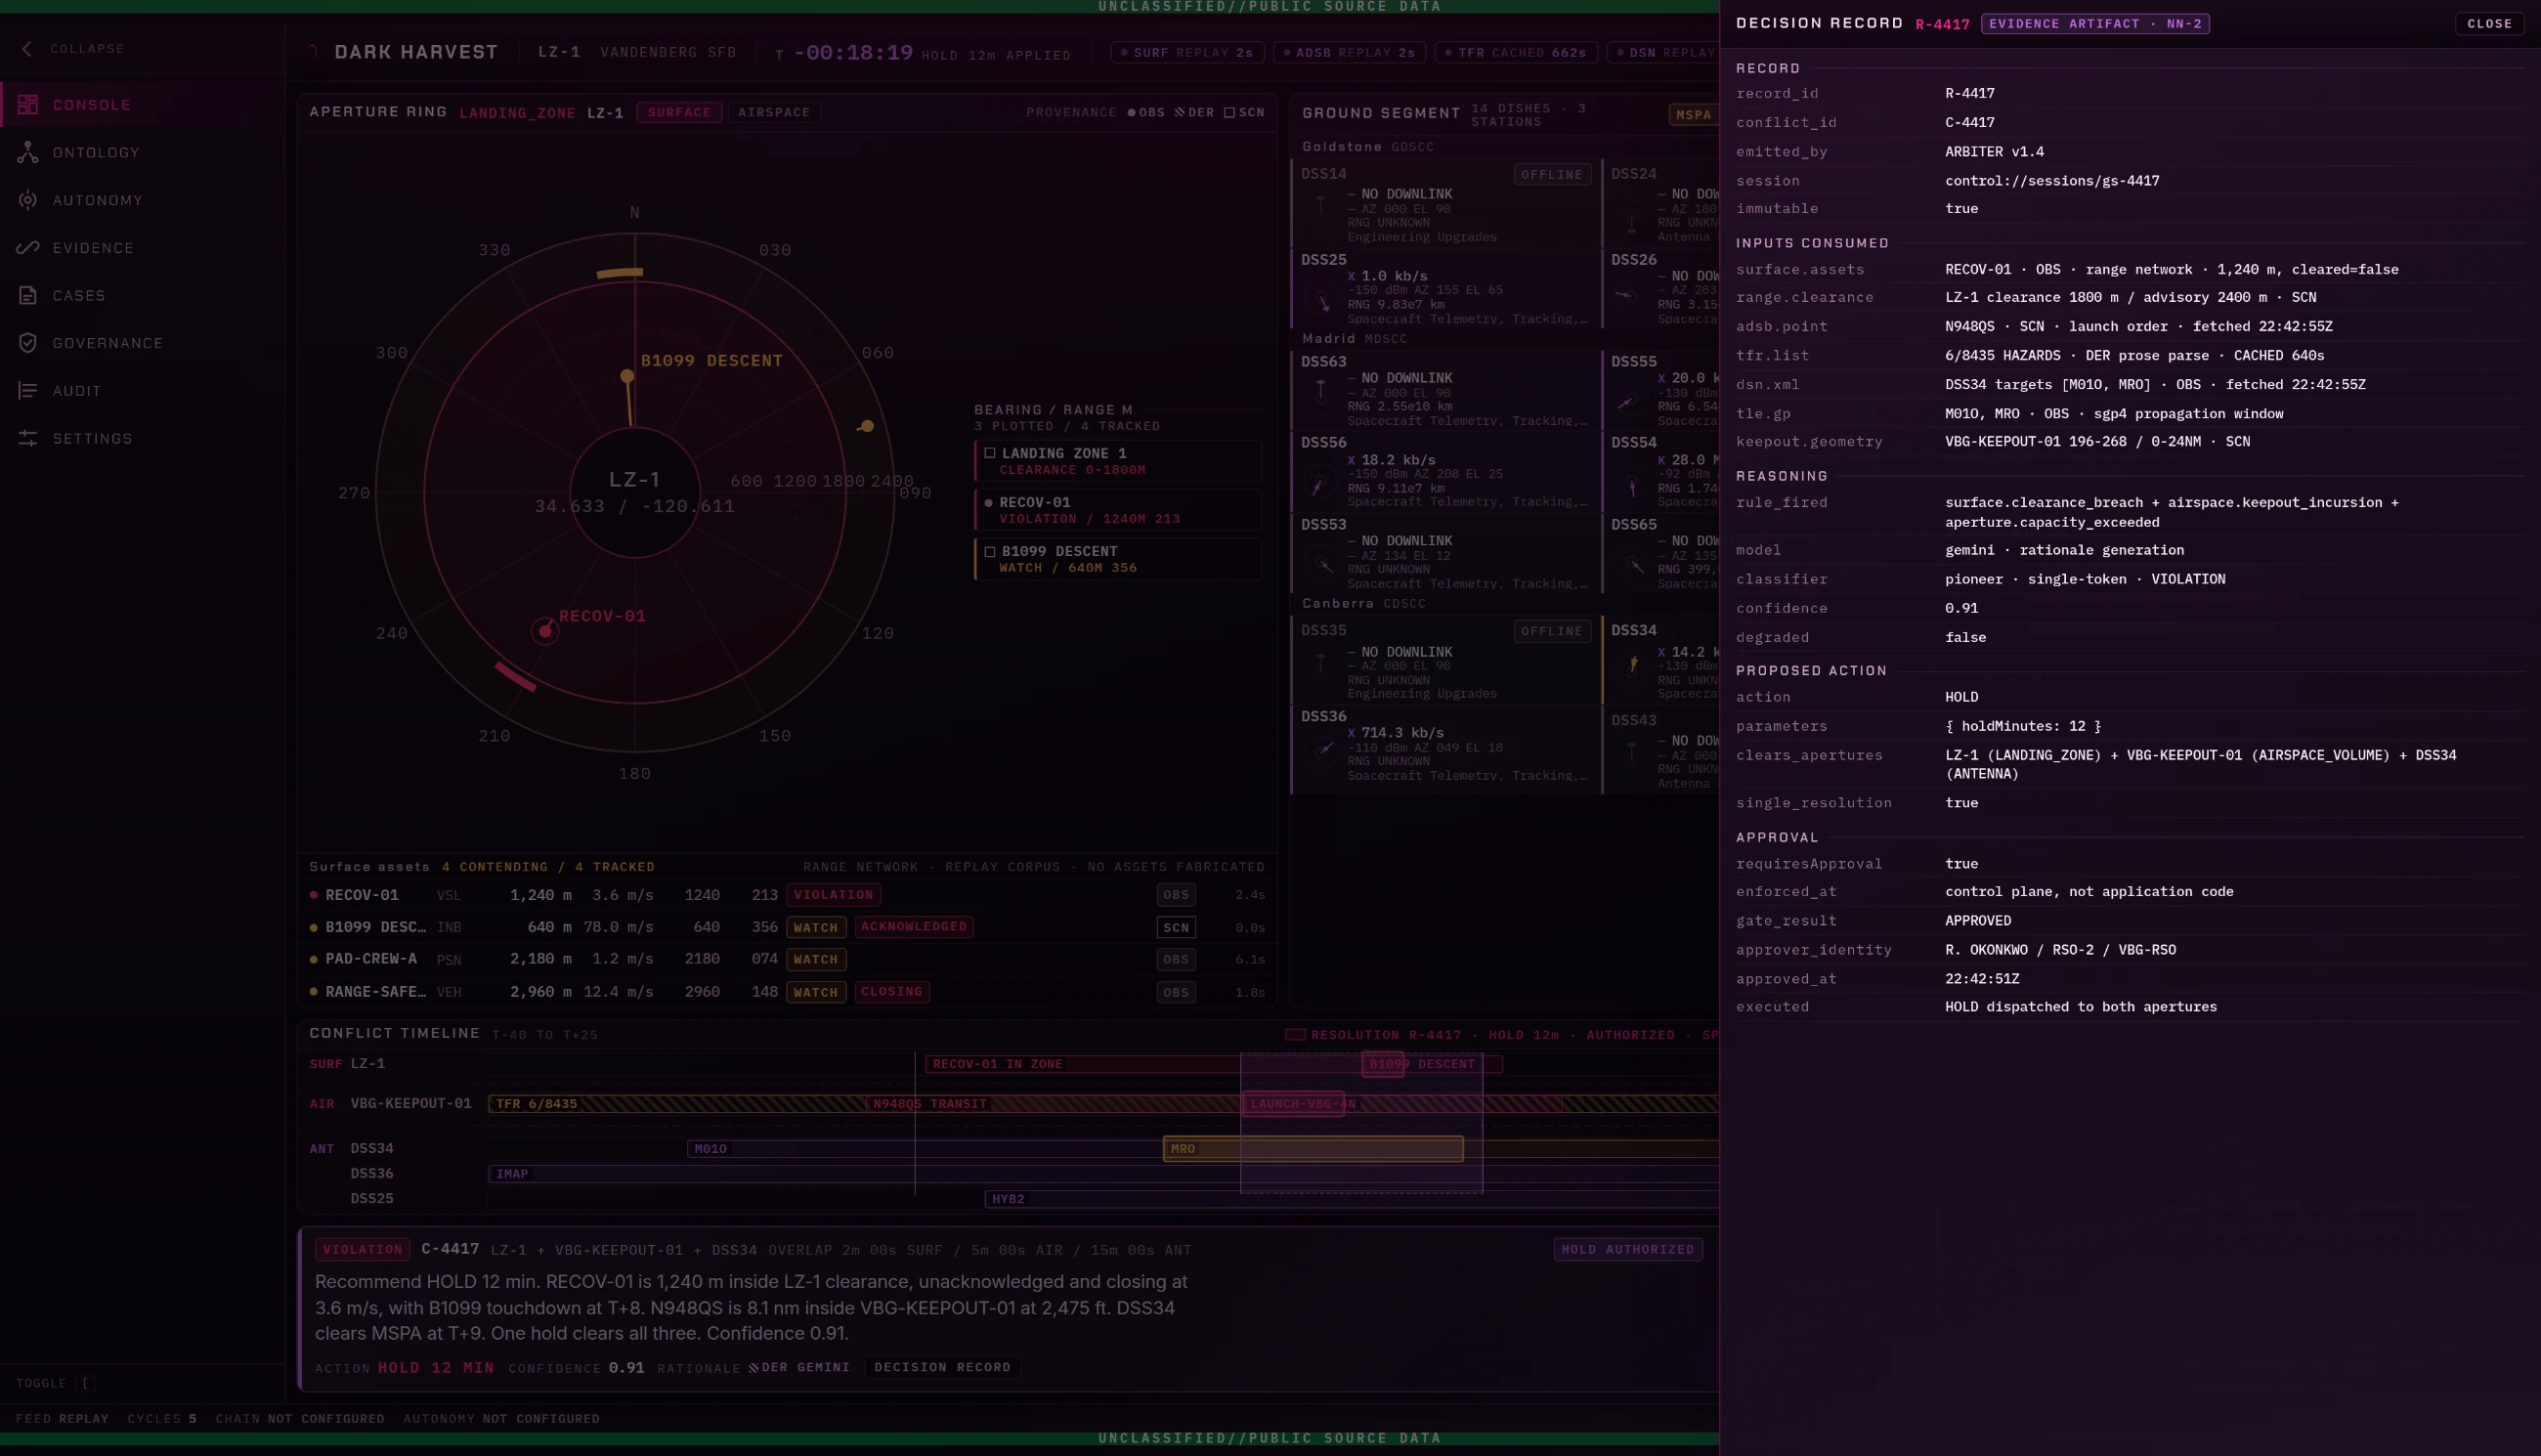Screen dimensions: 2541x1456
Task: Open the Governance shield icon
Action: 28,343
